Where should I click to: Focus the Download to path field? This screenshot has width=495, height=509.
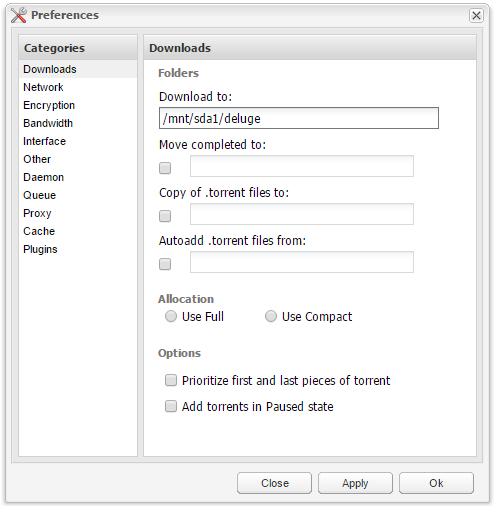(x=299, y=118)
